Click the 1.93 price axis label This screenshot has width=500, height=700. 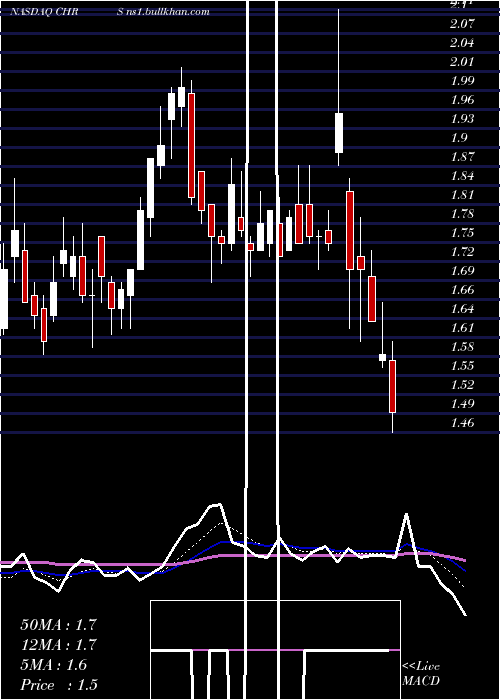pos(462,119)
